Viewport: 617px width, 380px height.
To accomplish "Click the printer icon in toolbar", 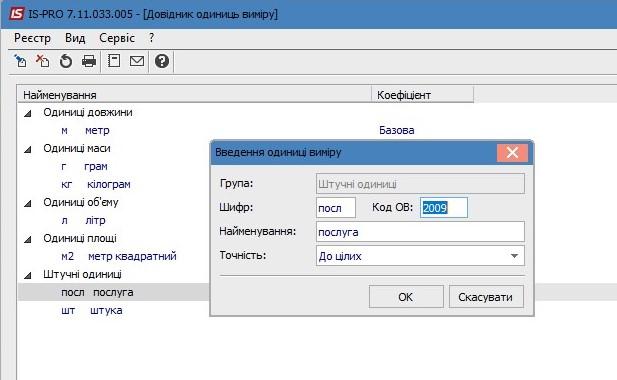I will point(89,61).
